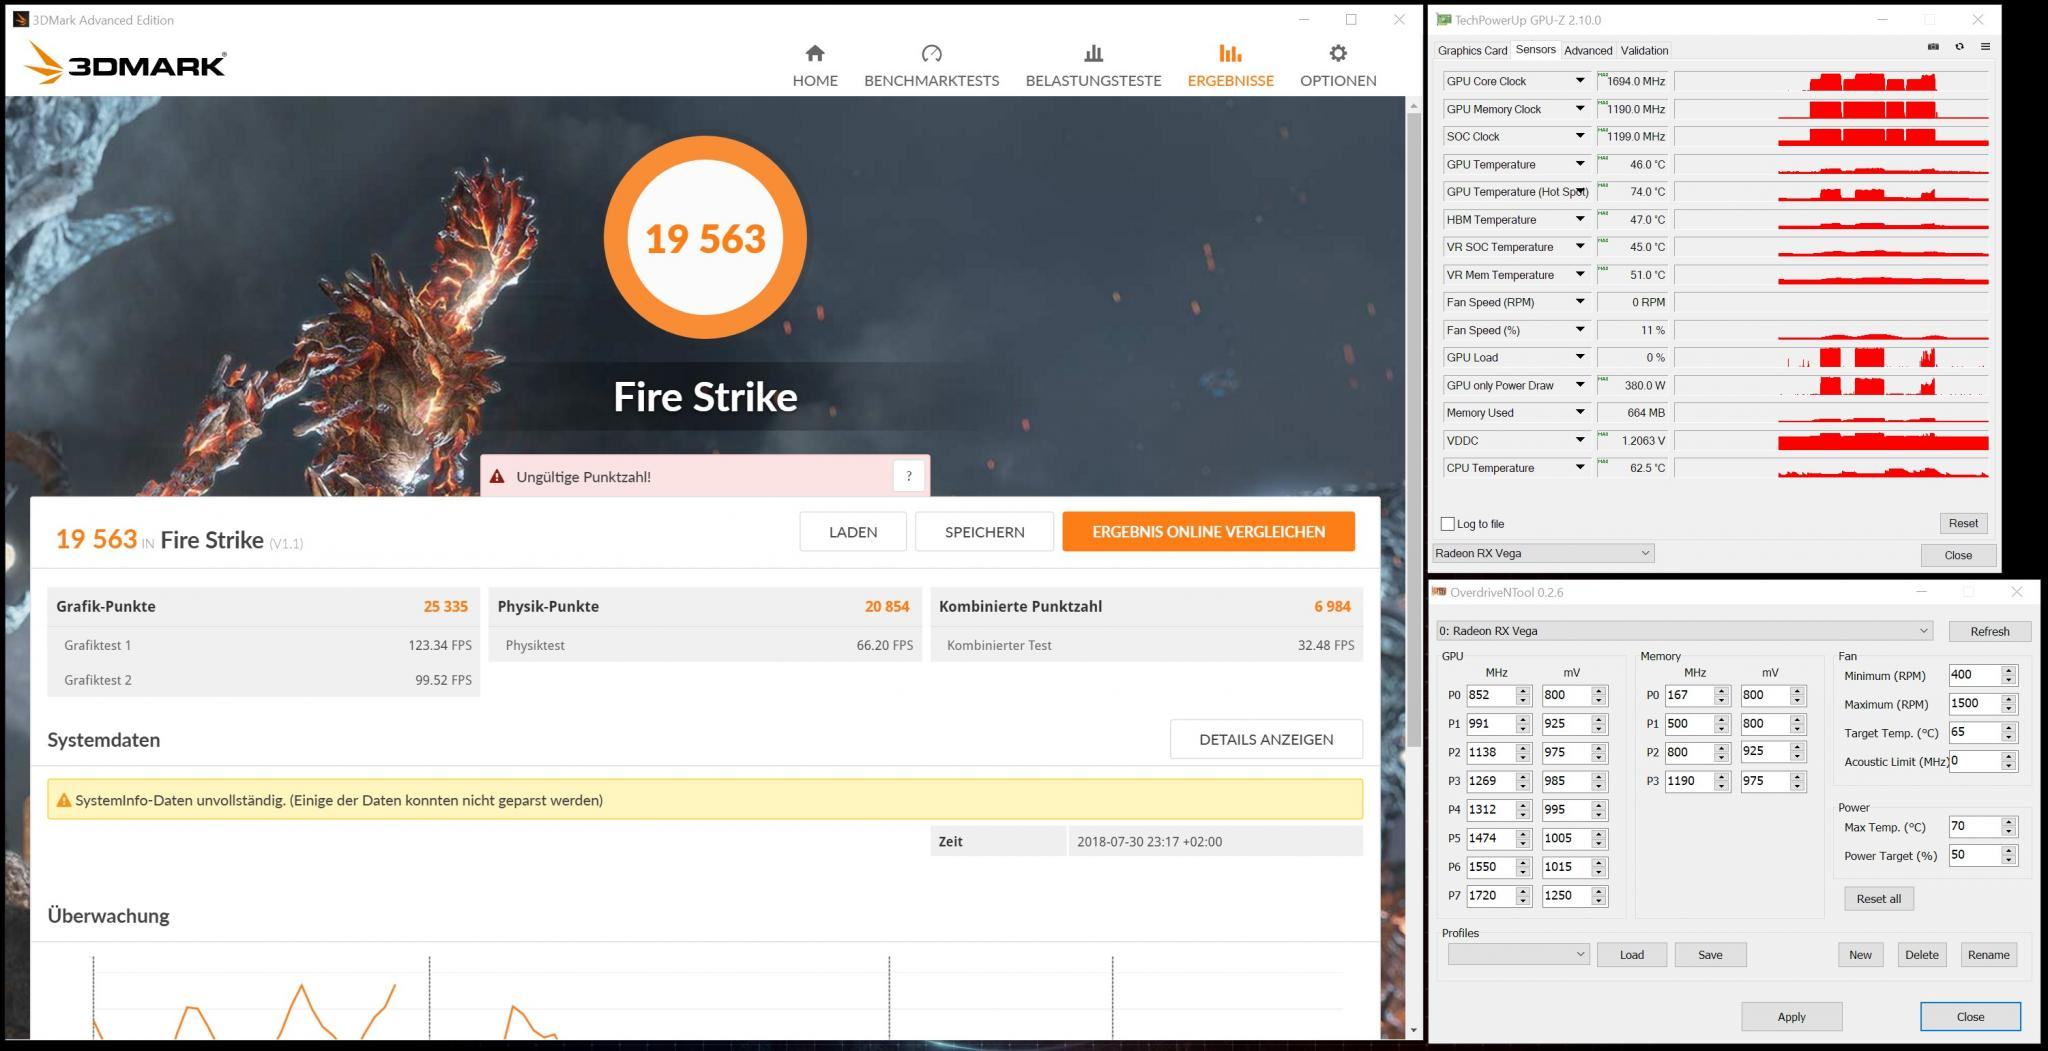Open VDDC sensor dropdown
The image size is (2048, 1051).
pos(1580,440)
